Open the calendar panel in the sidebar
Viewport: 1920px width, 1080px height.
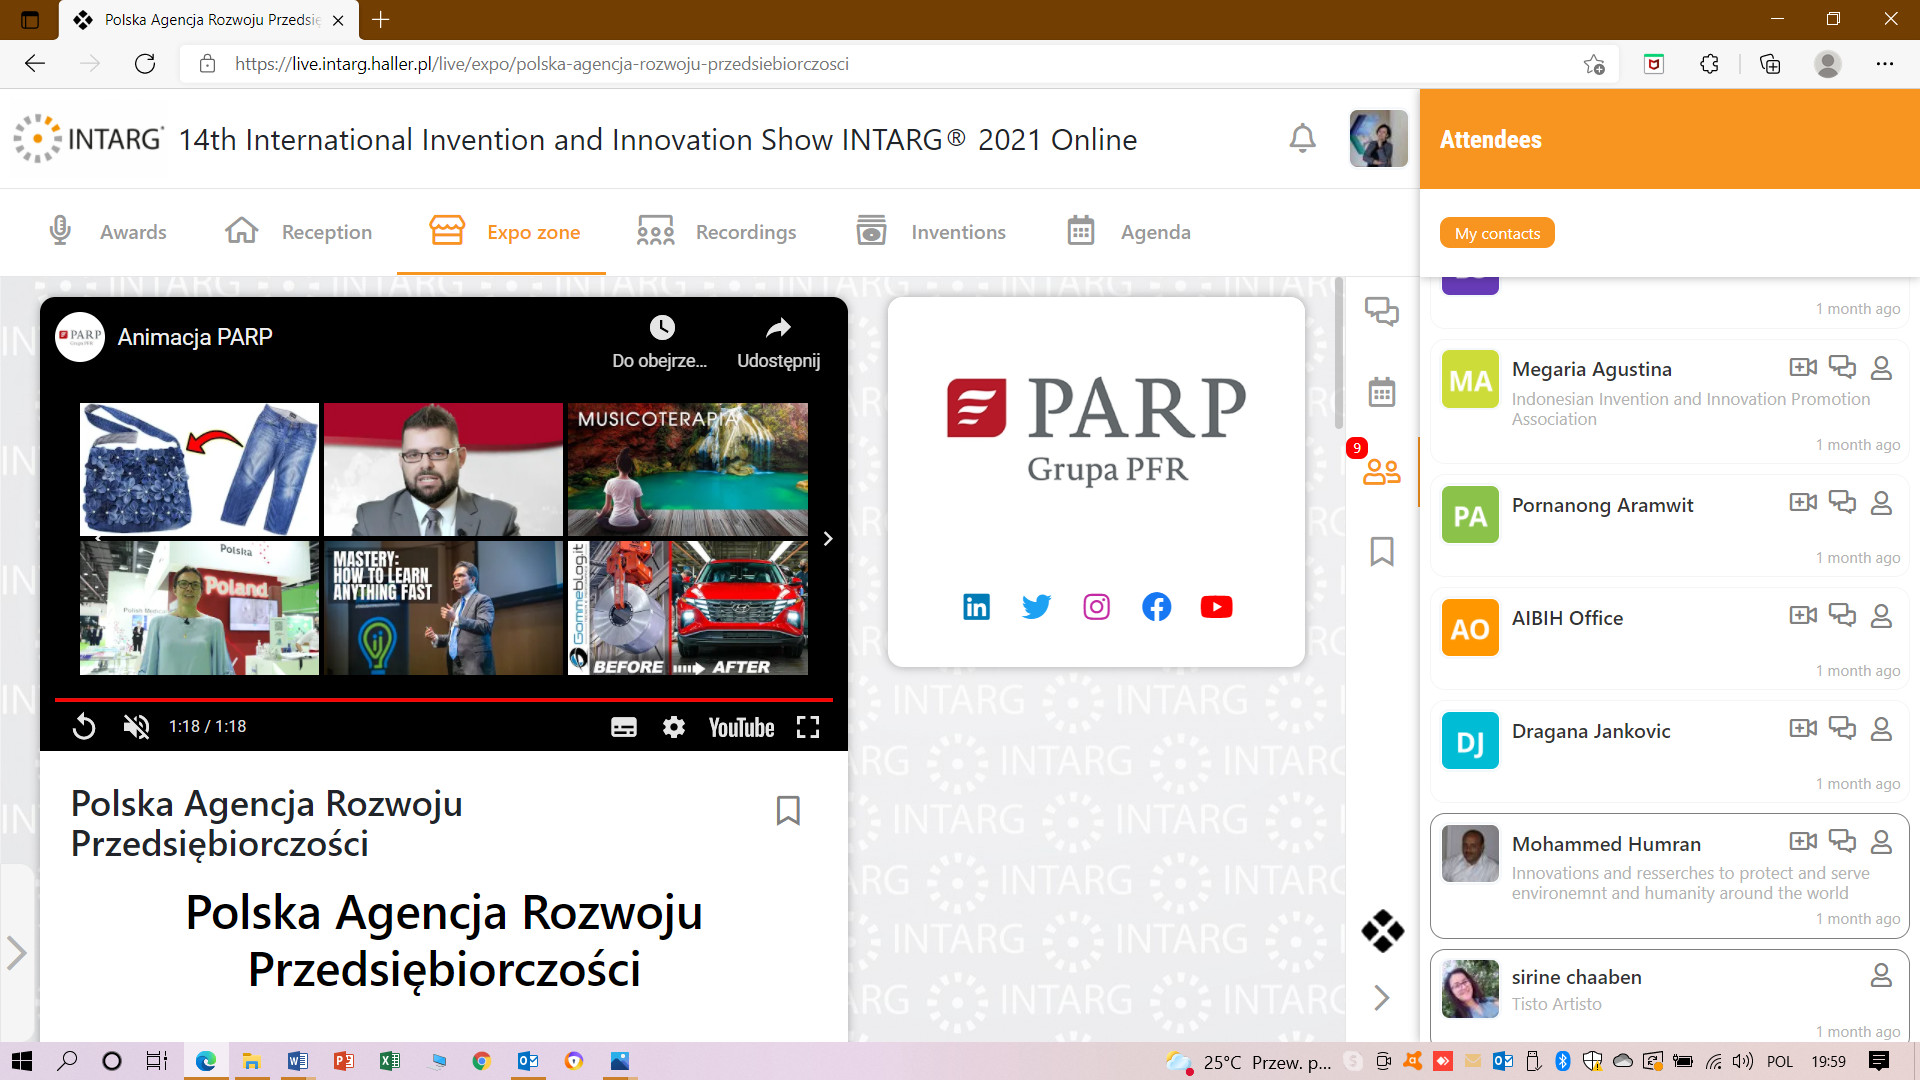pos(1382,392)
